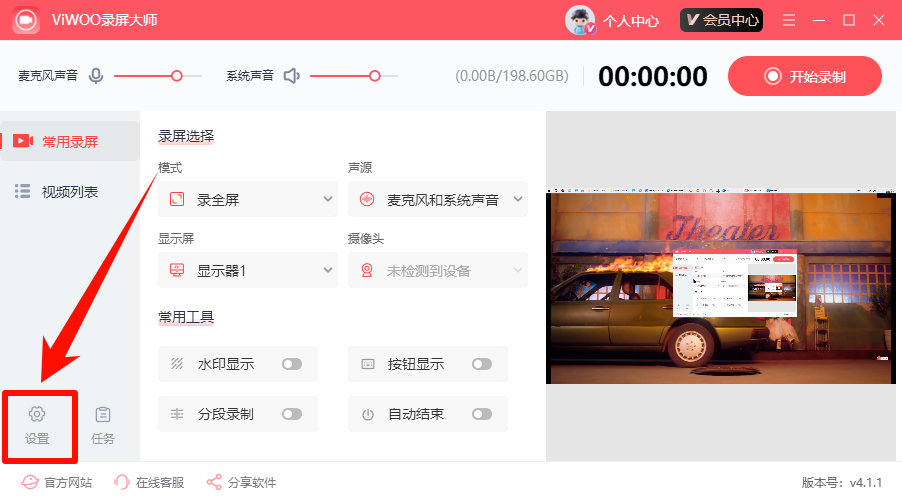The height and width of the screenshot is (502, 902).
Task: Open the 官方网站 link text
Action: tap(68, 482)
